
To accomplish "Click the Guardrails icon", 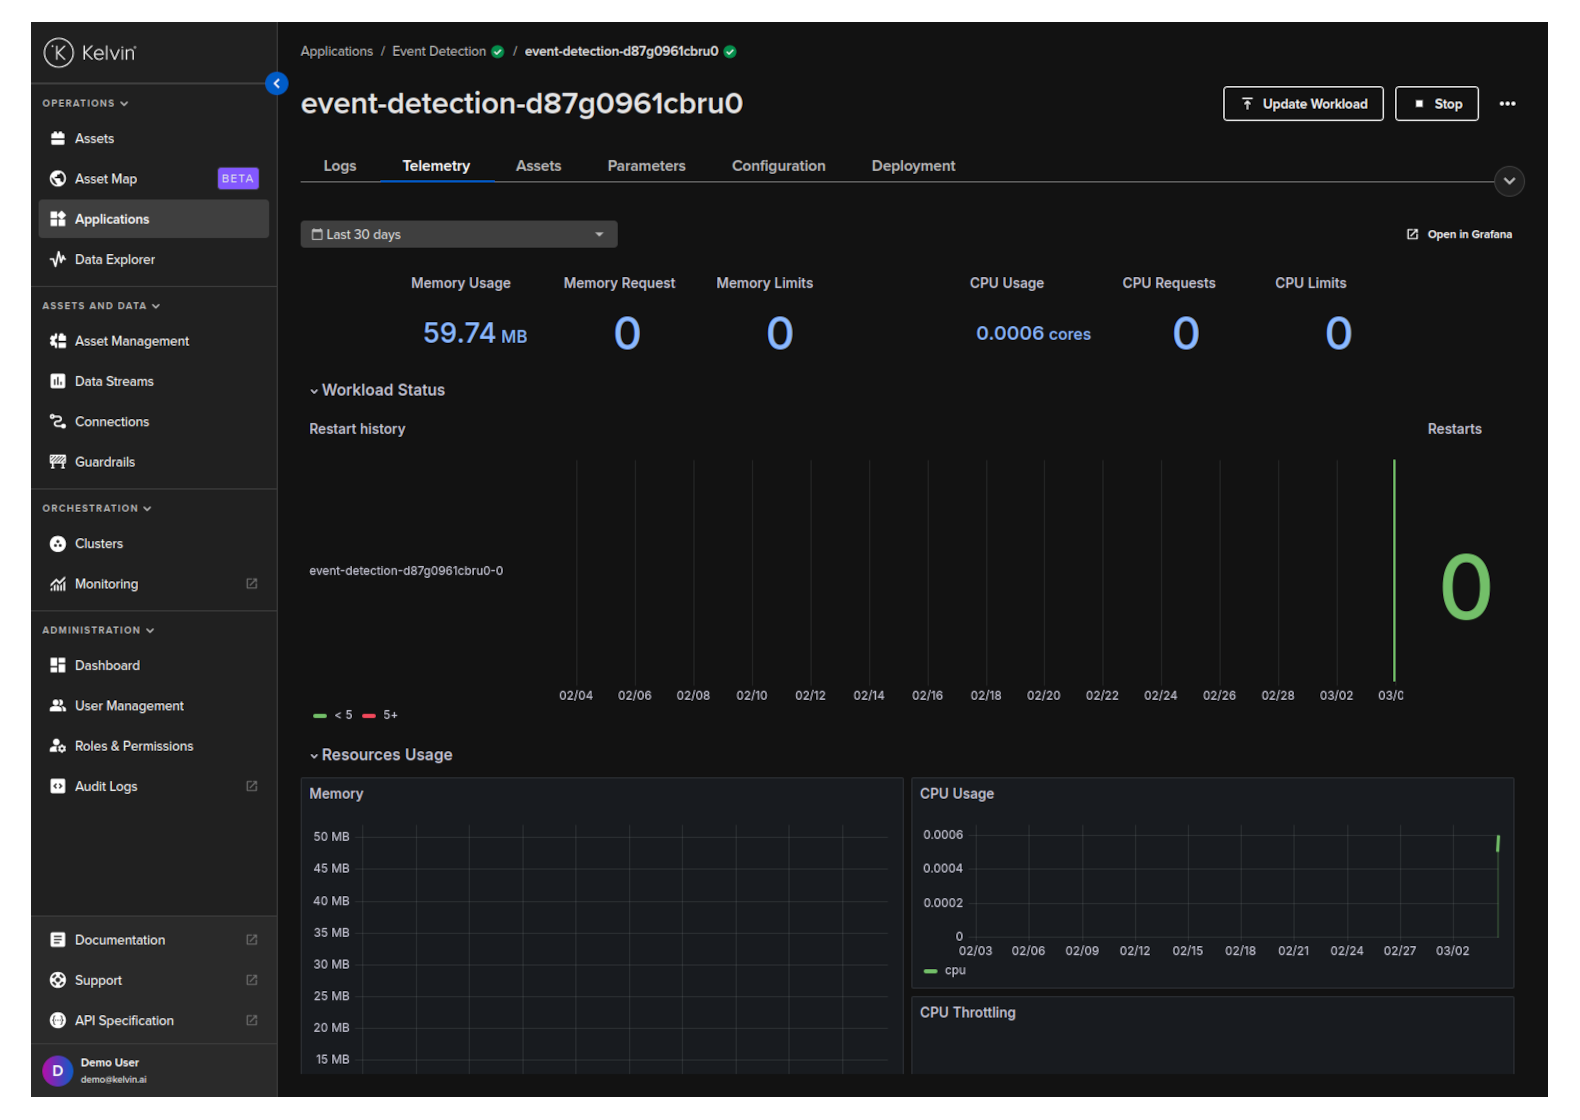I will coord(58,462).
